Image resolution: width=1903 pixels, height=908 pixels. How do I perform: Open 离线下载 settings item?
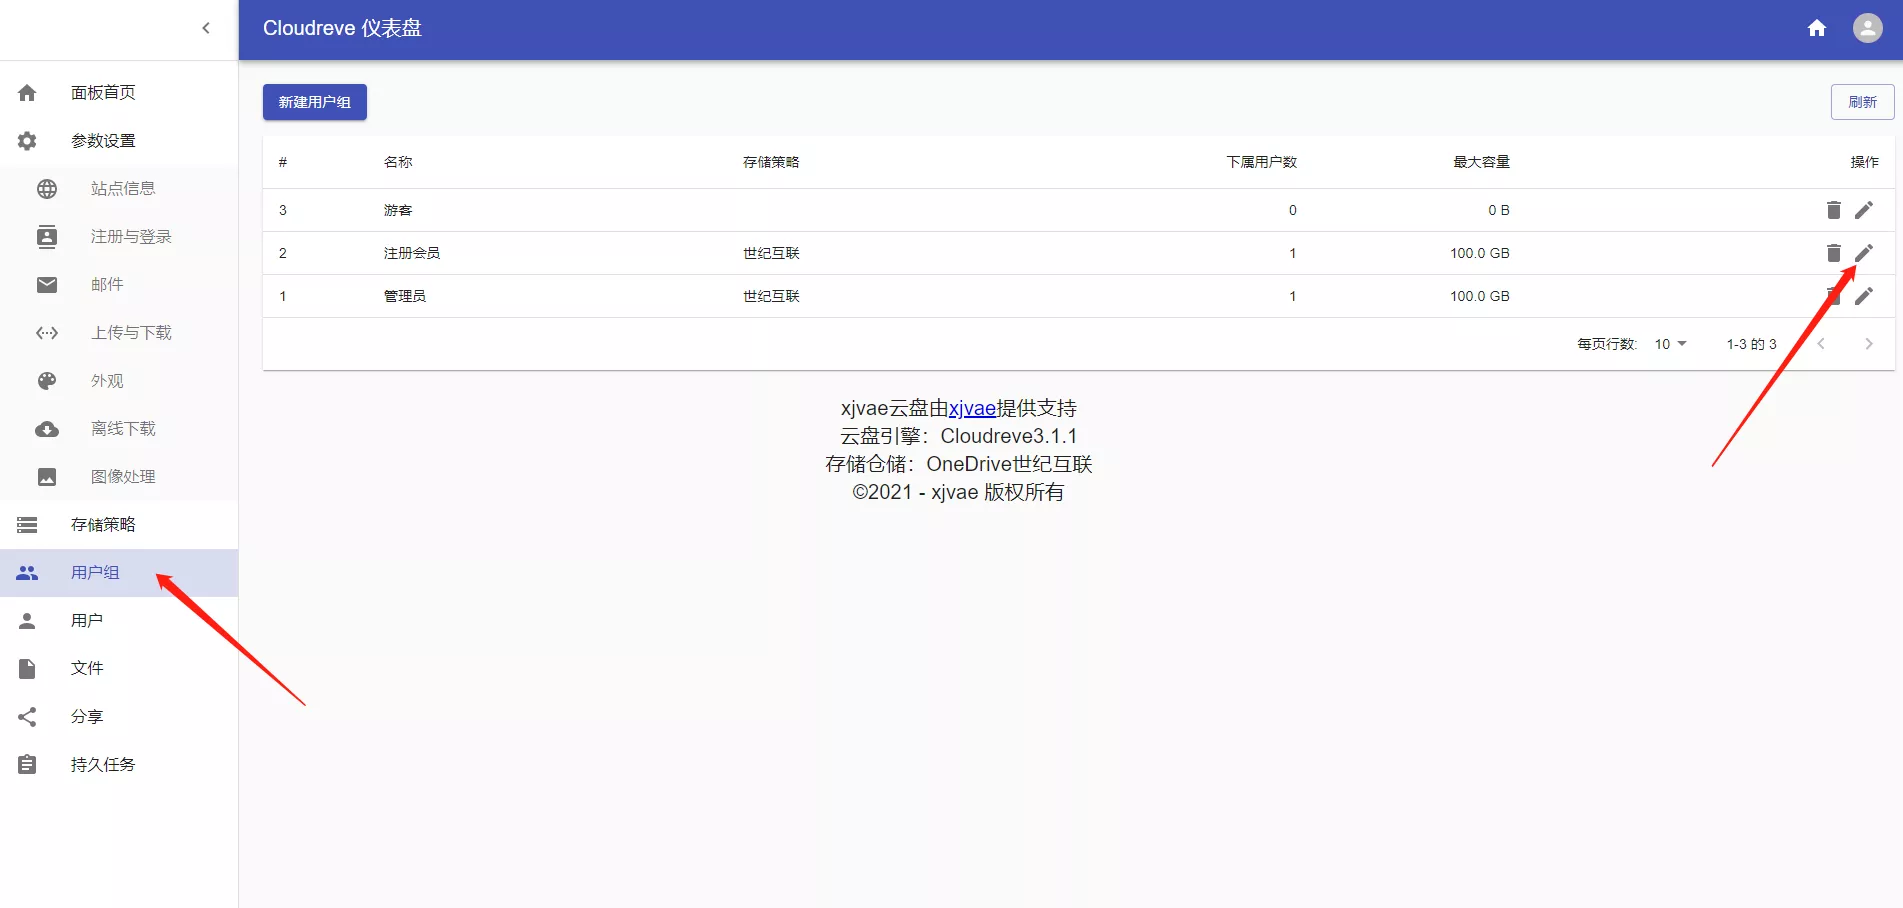[123, 429]
